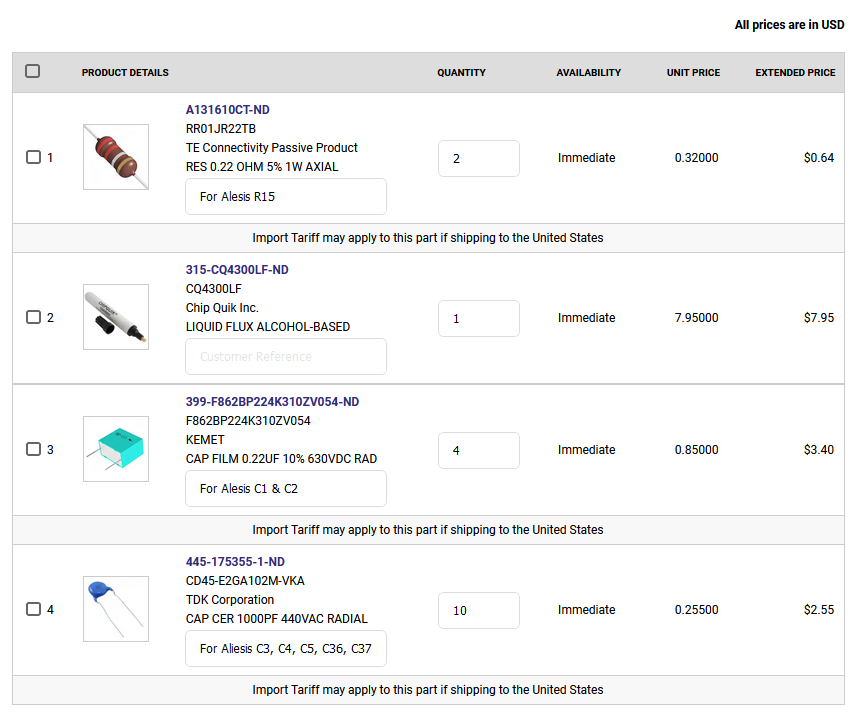Toggle the select-all checkbox in header

(x=33, y=71)
